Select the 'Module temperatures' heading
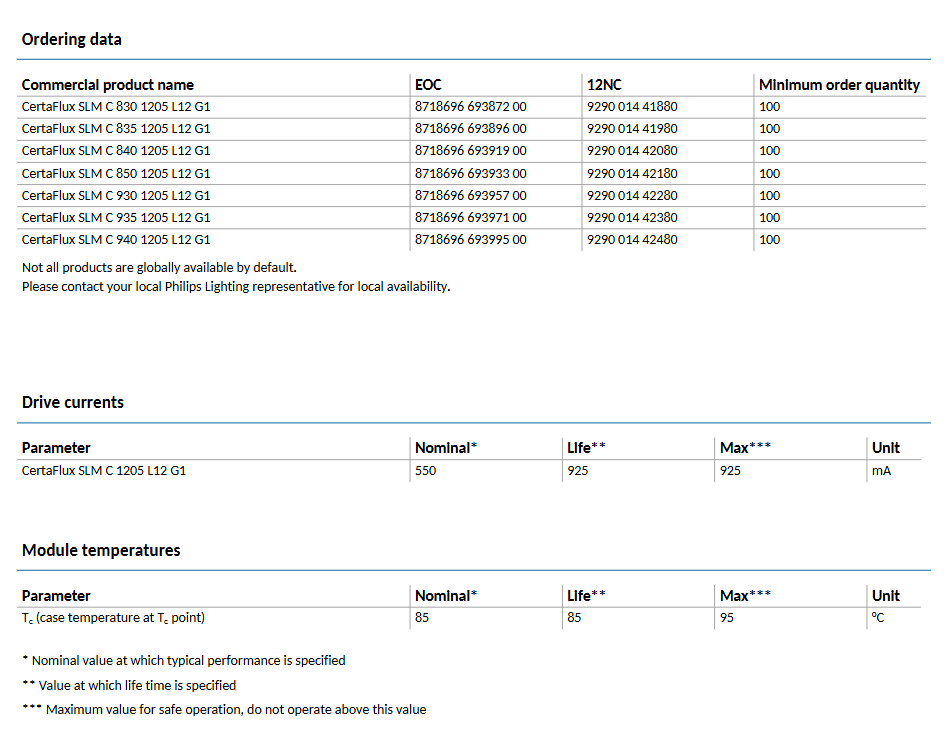 click(101, 550)
